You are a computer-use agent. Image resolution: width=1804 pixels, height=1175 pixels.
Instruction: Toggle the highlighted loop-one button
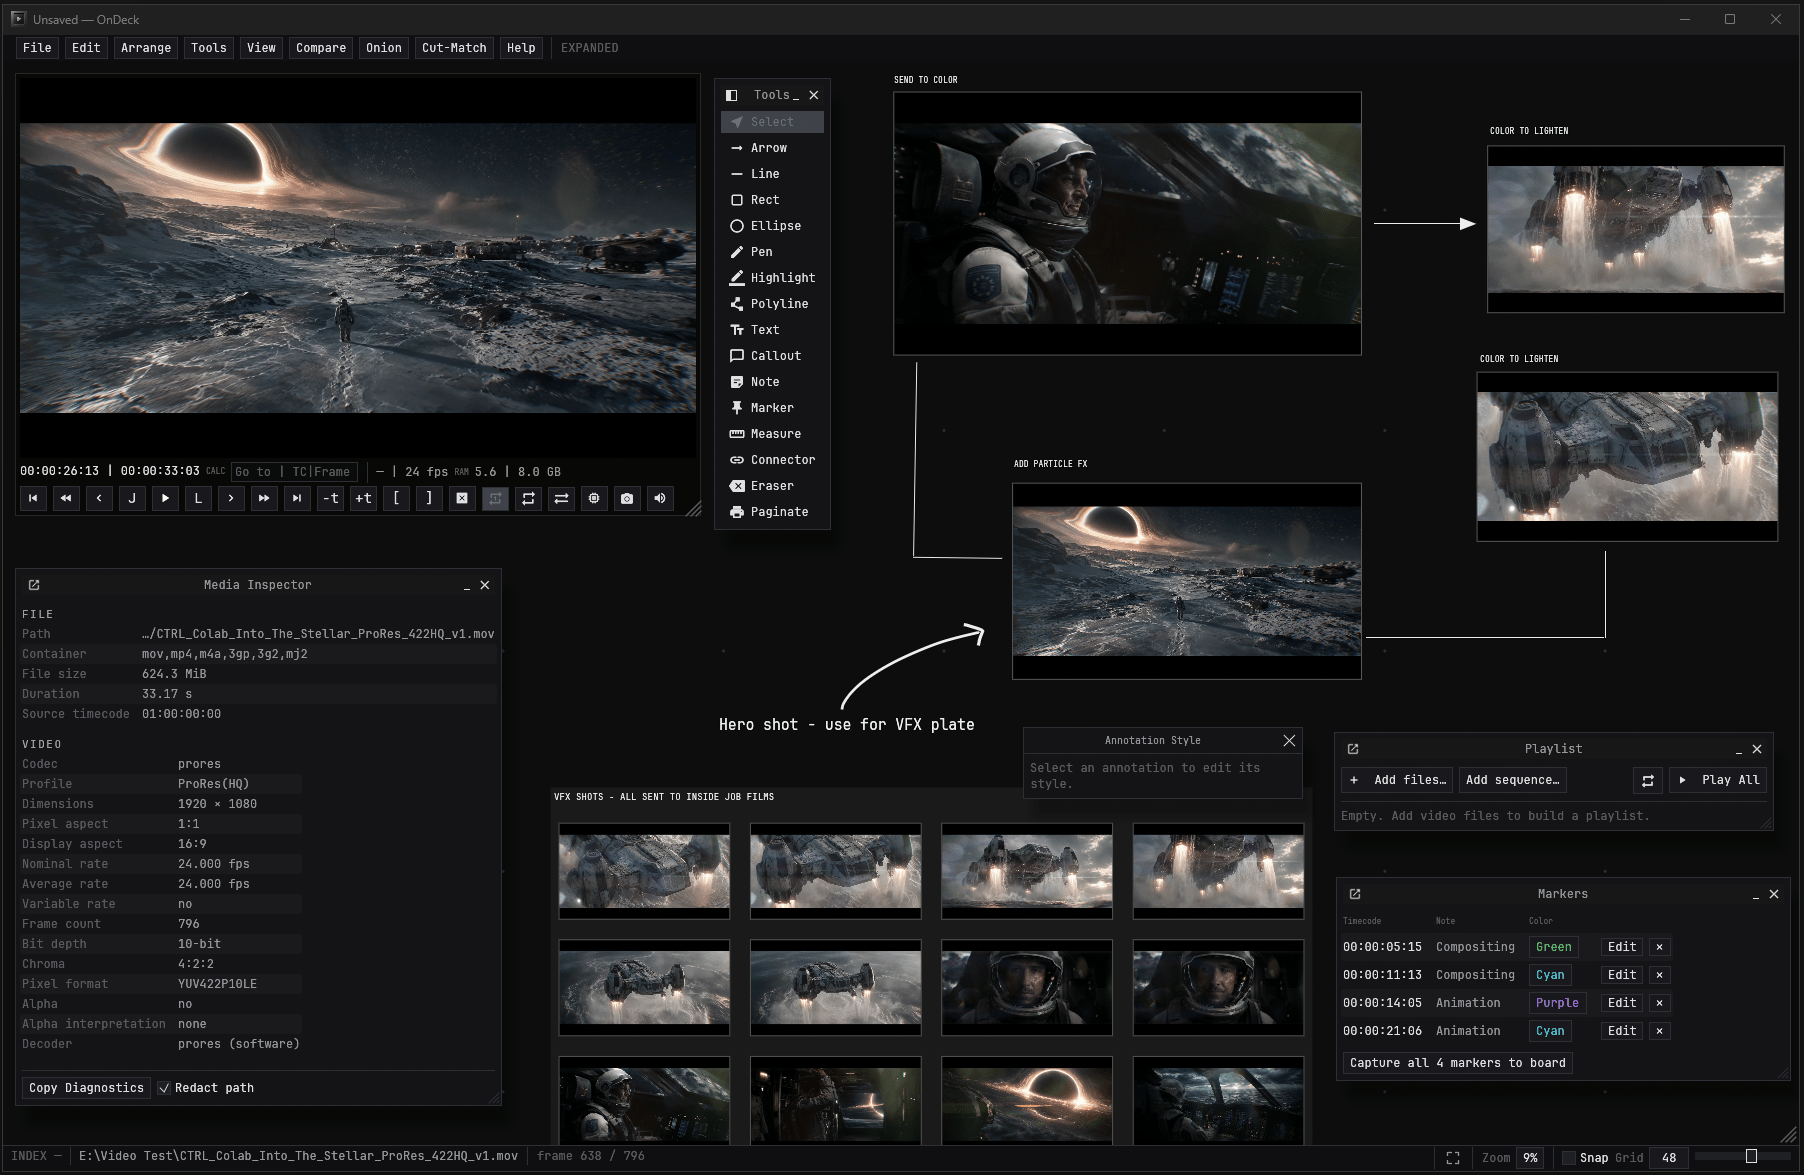[495, 498]
